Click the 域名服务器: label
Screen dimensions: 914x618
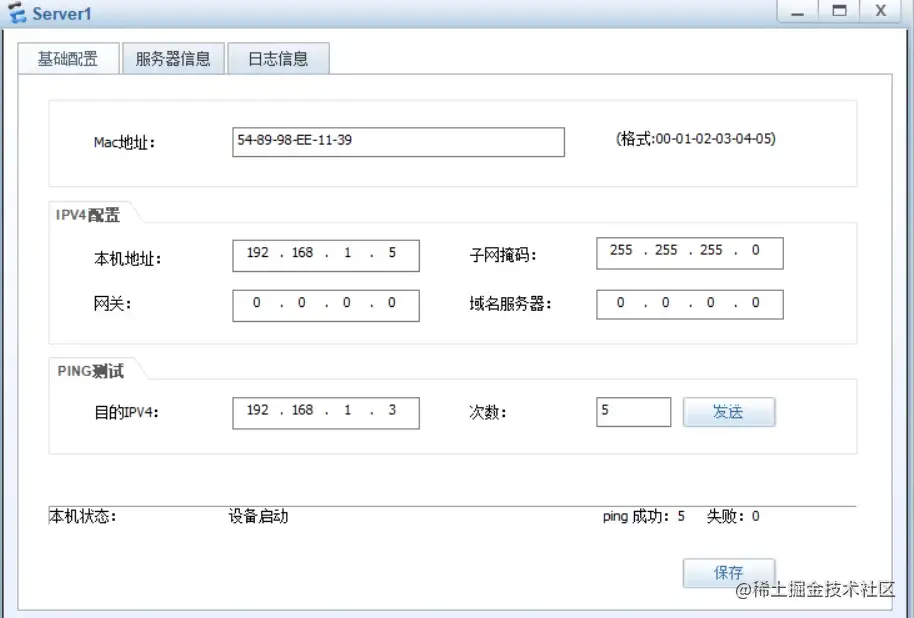click(x=510, y=304)
